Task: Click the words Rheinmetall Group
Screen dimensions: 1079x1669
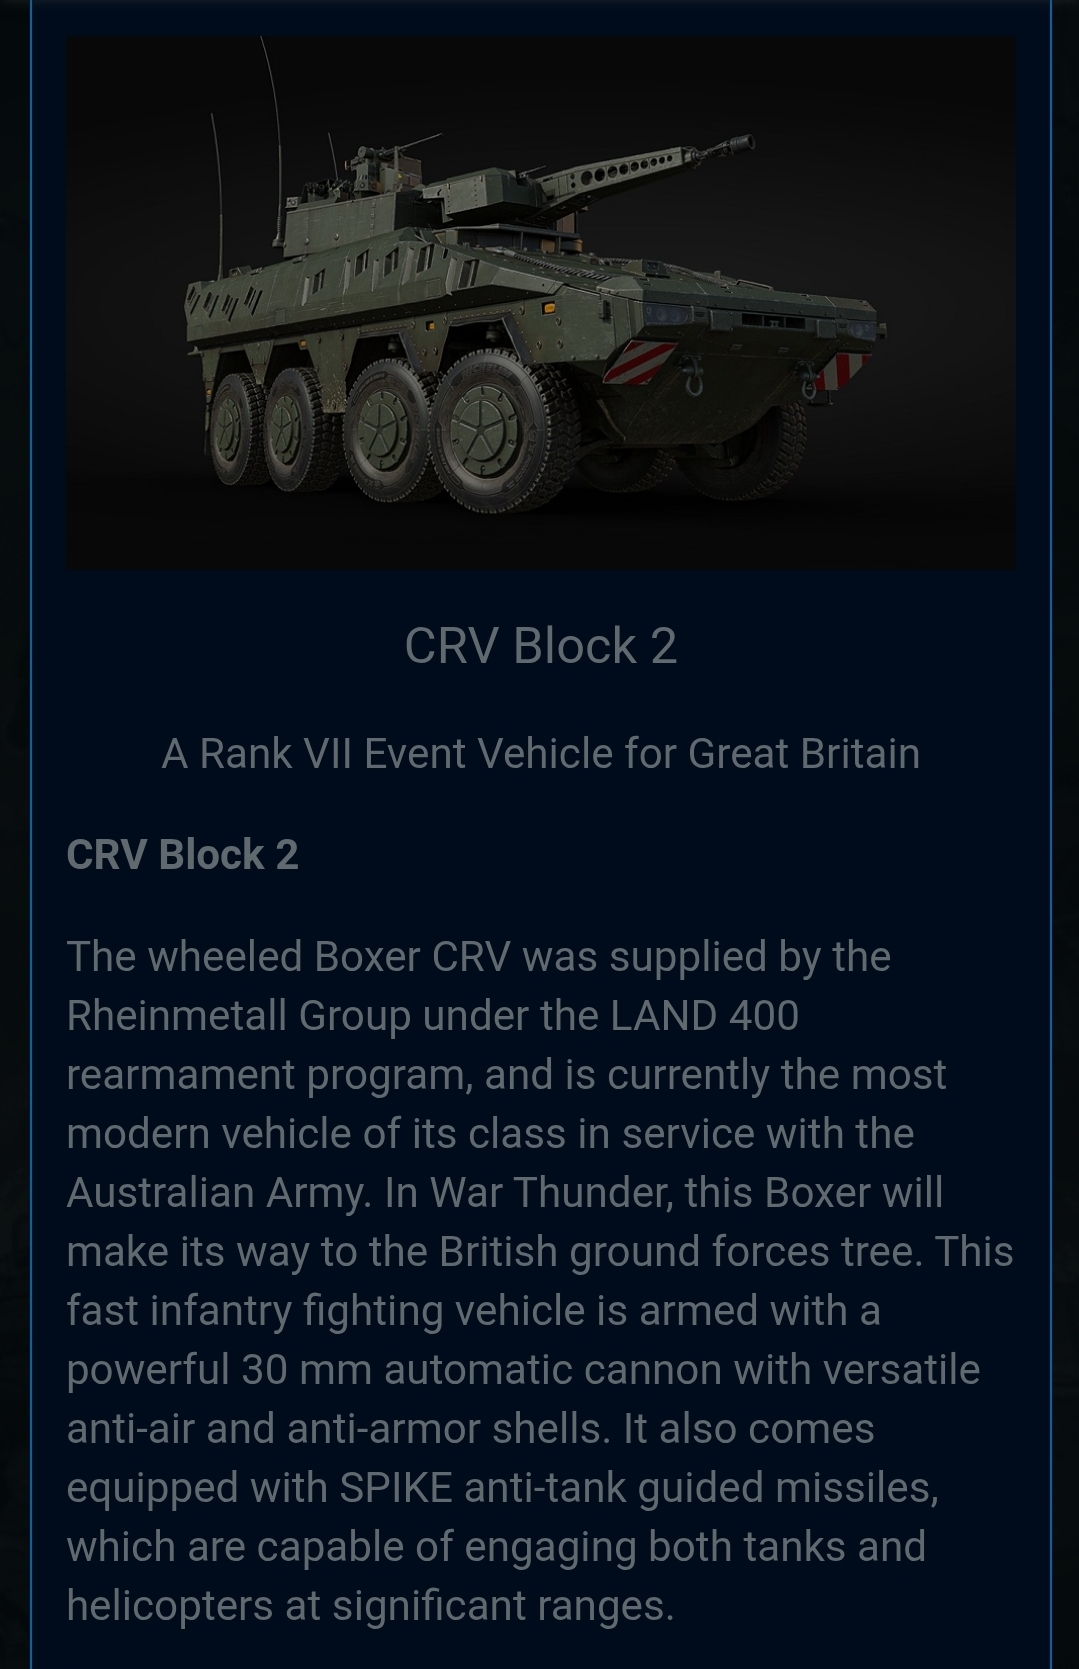Action: click(x=239, y=1016)
